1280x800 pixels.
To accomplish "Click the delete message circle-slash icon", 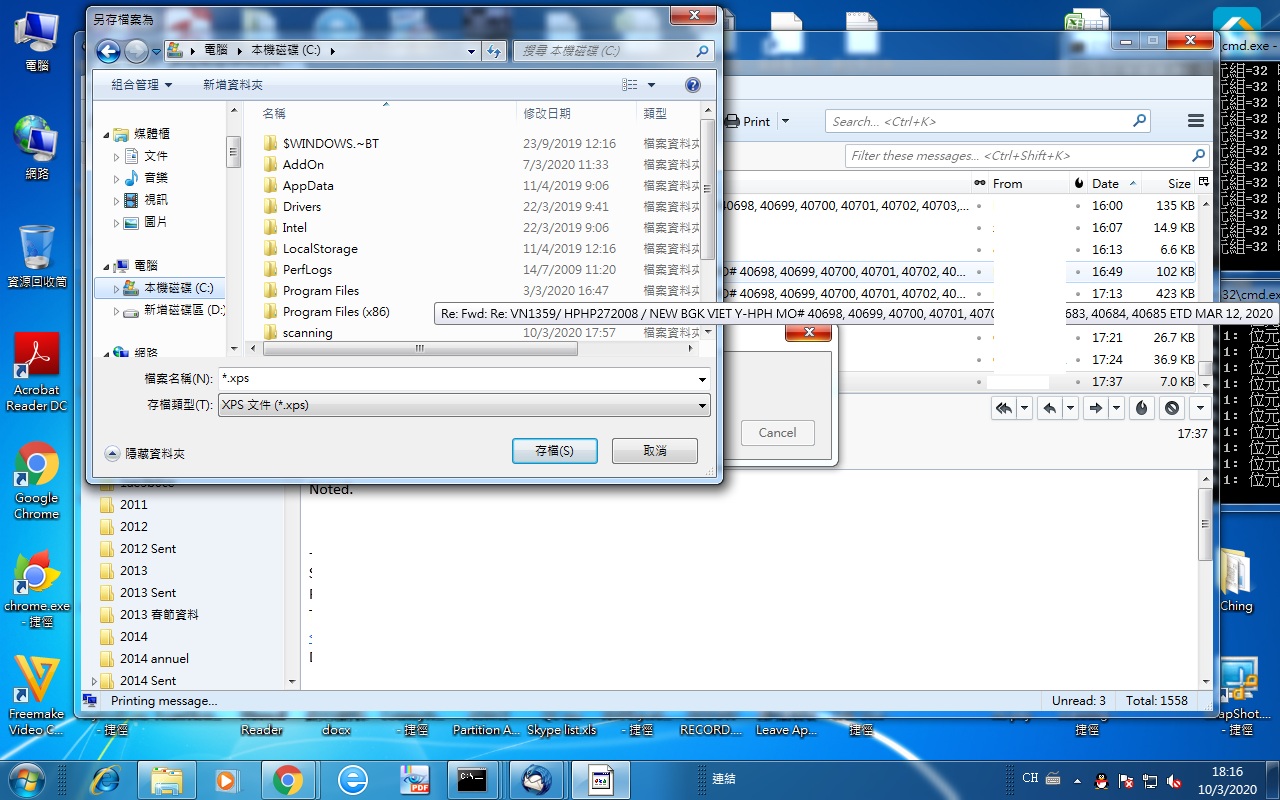I will coord(1172,408).
